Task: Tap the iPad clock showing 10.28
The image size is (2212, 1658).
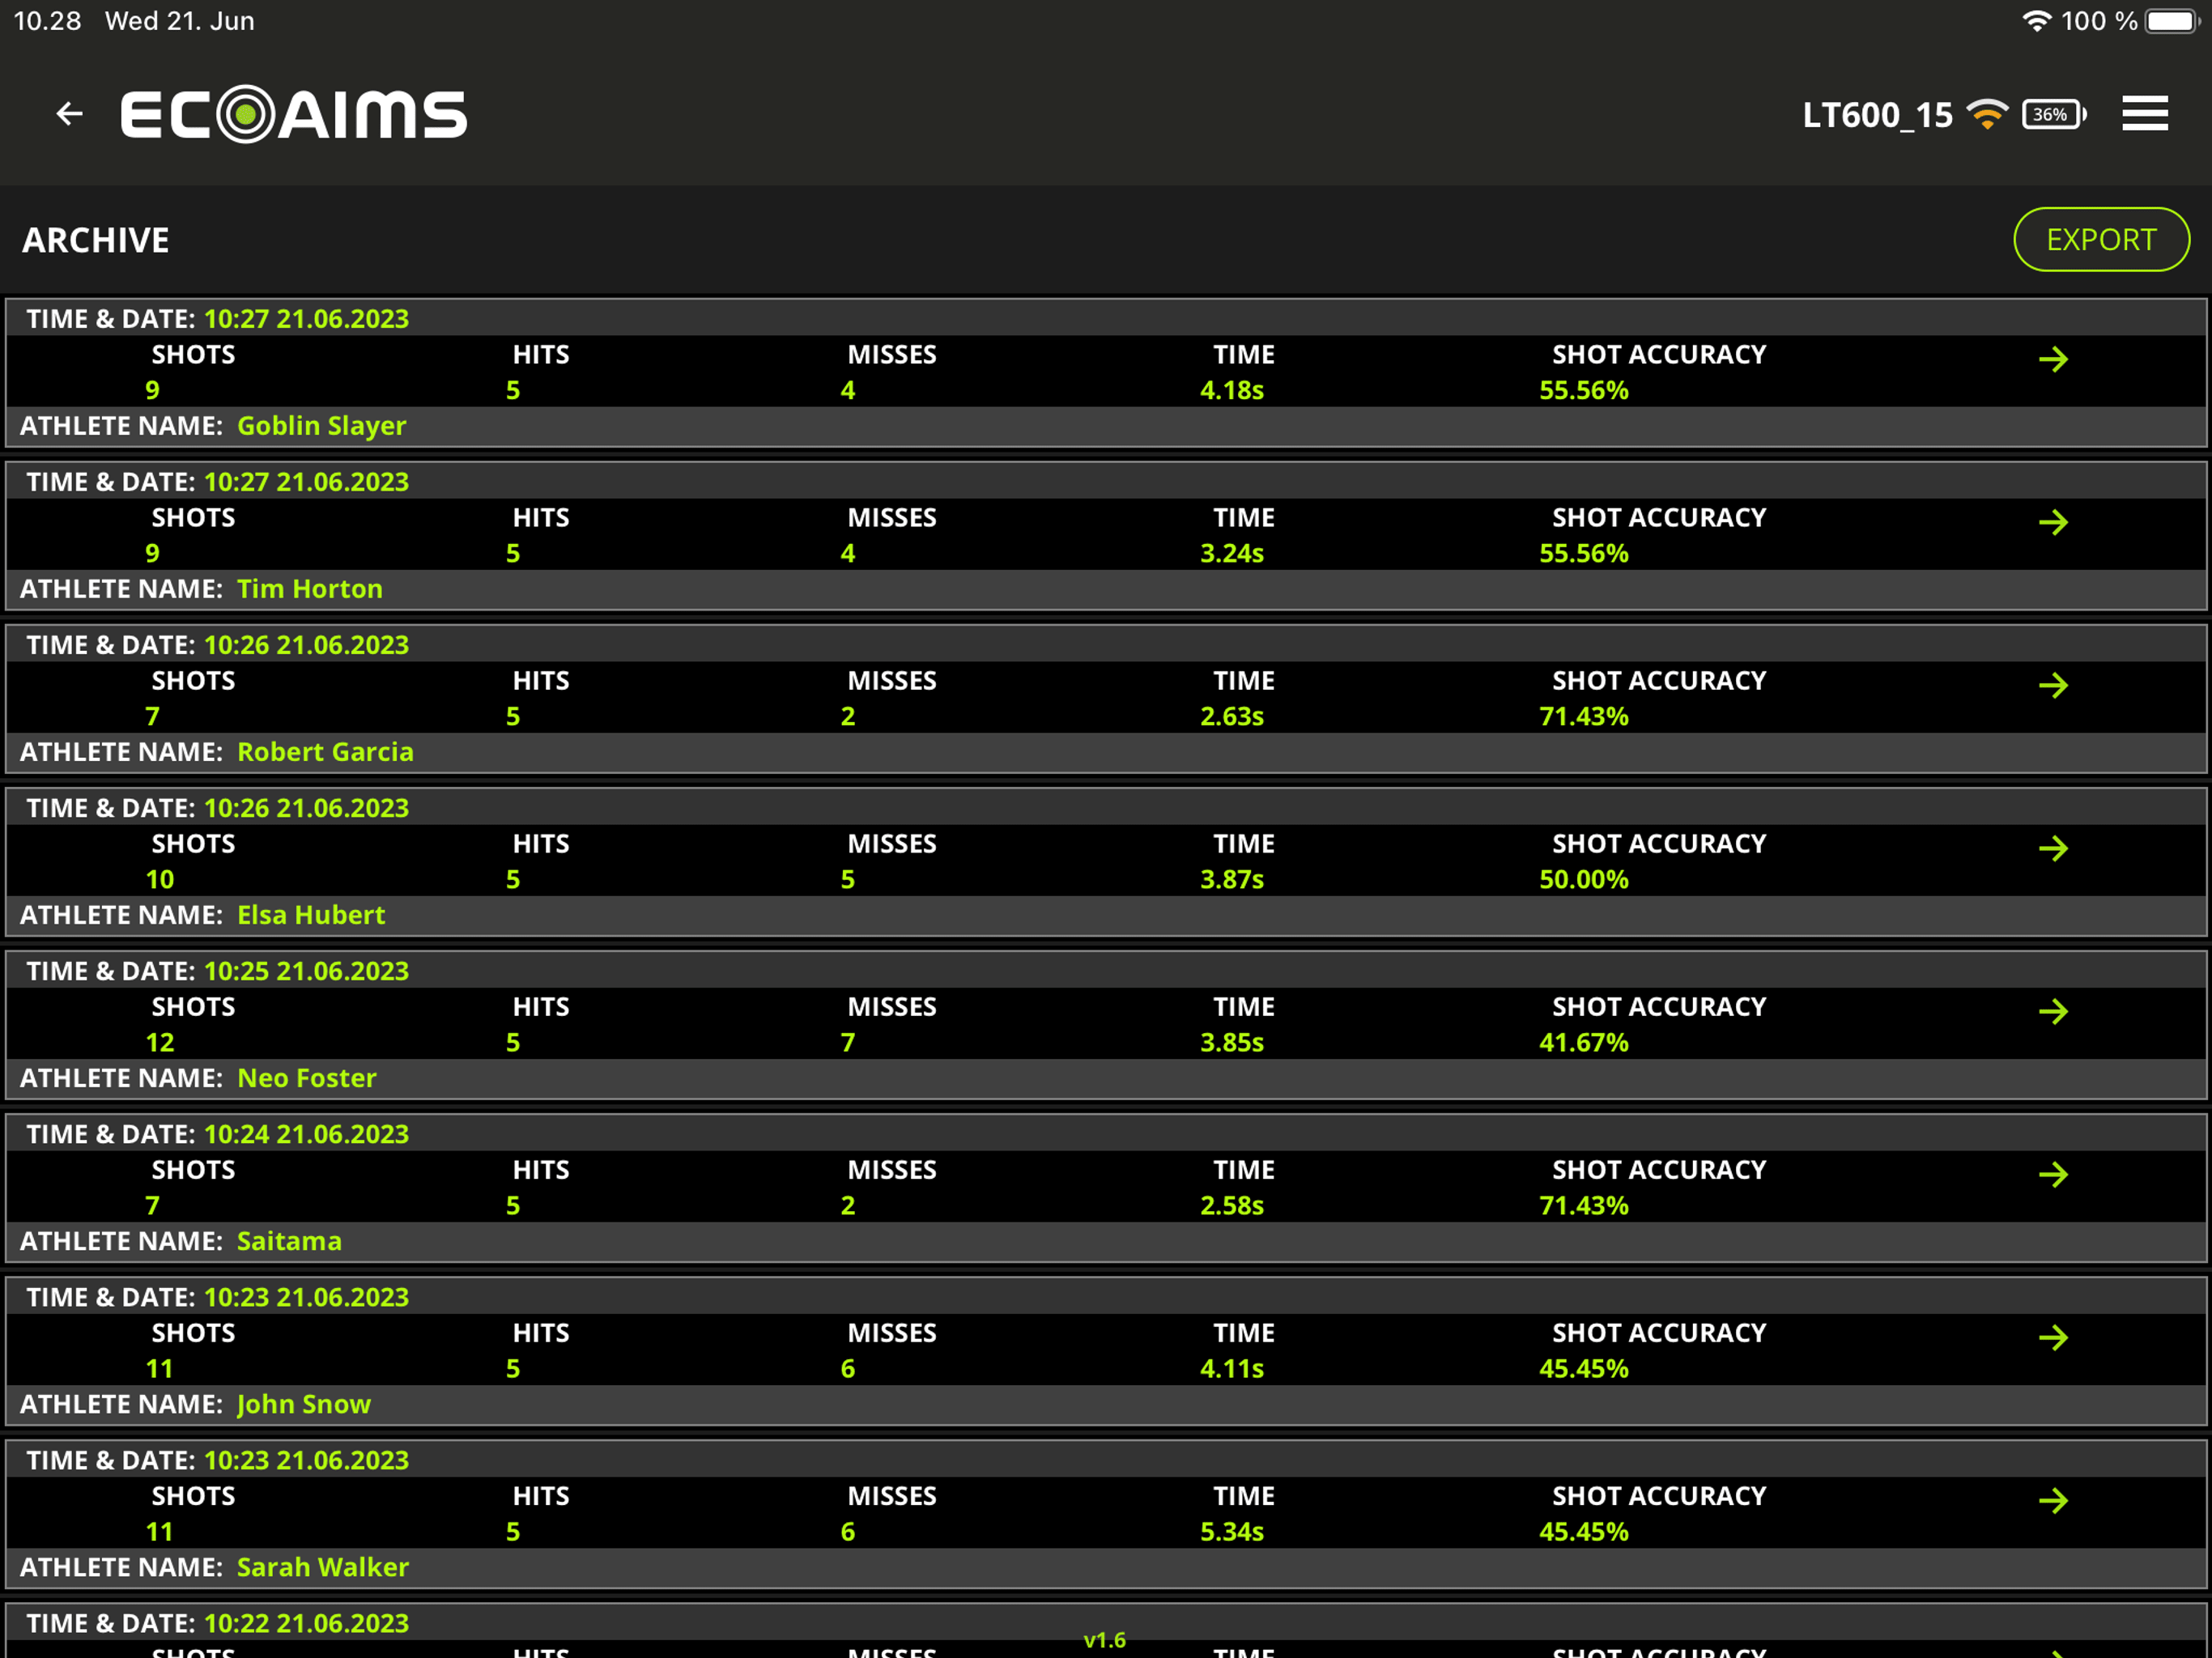Action: pos(47,21)
